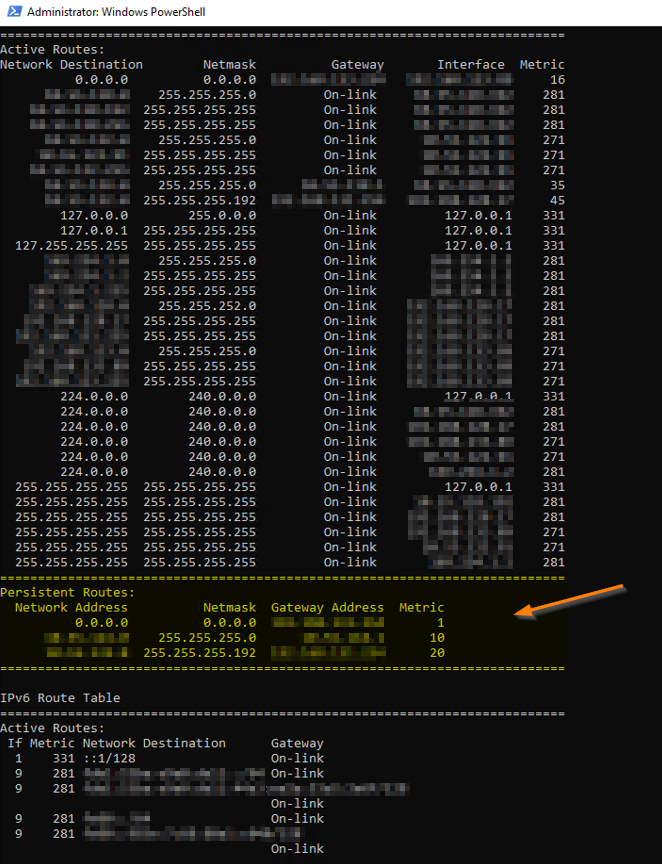
Task: Select 'Active Routes:' under IPv6 Route Table
Action: (x=52, y=728)
